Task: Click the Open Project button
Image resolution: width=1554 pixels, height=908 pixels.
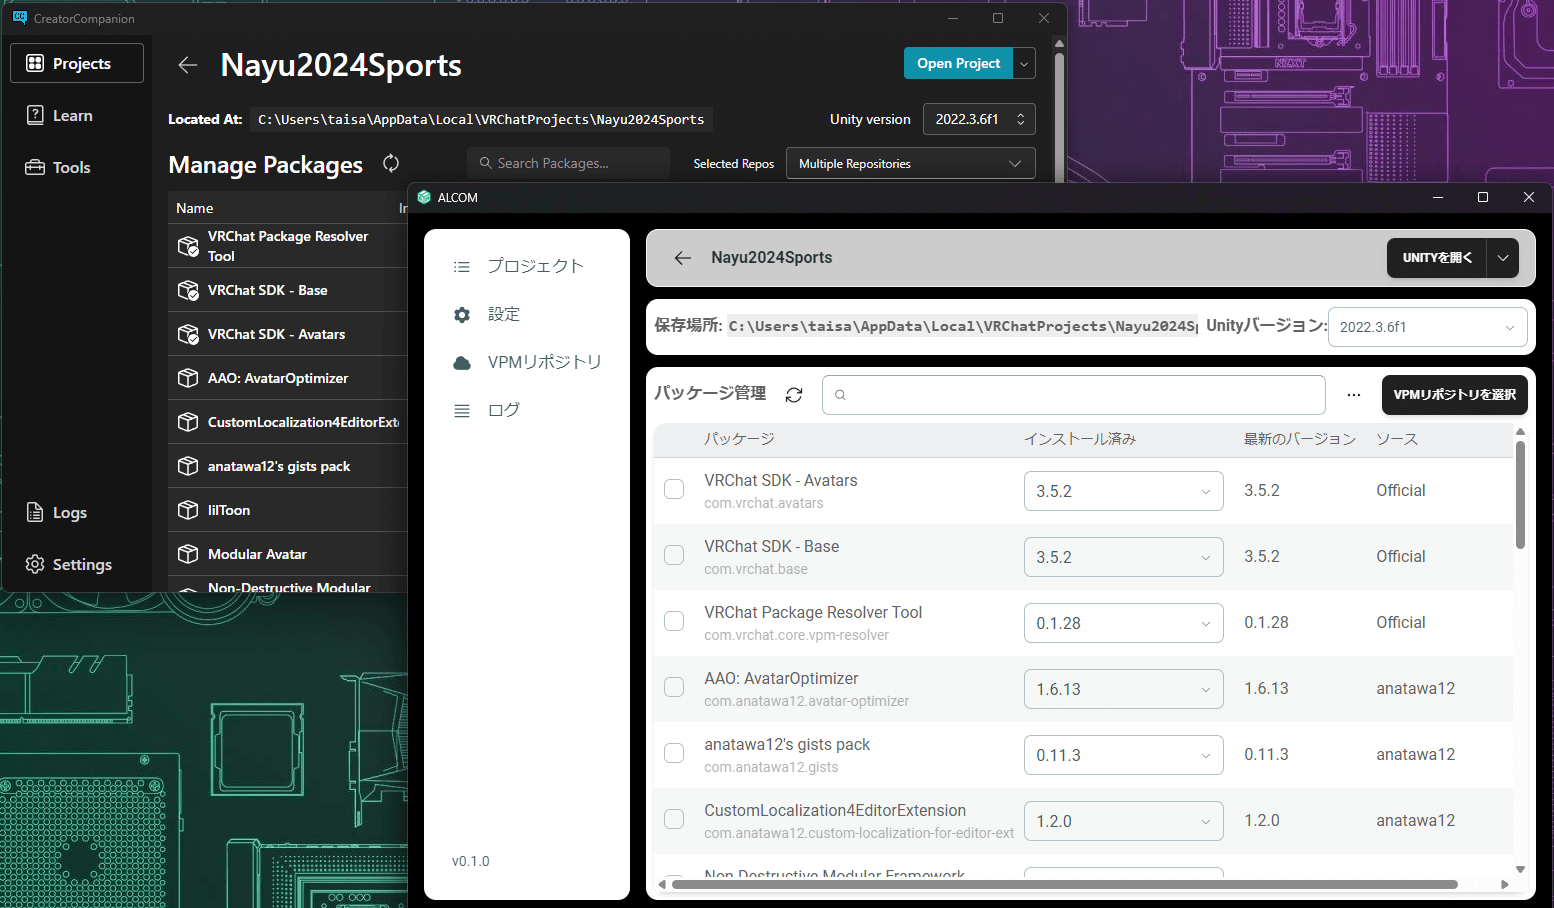Action: 958,63
